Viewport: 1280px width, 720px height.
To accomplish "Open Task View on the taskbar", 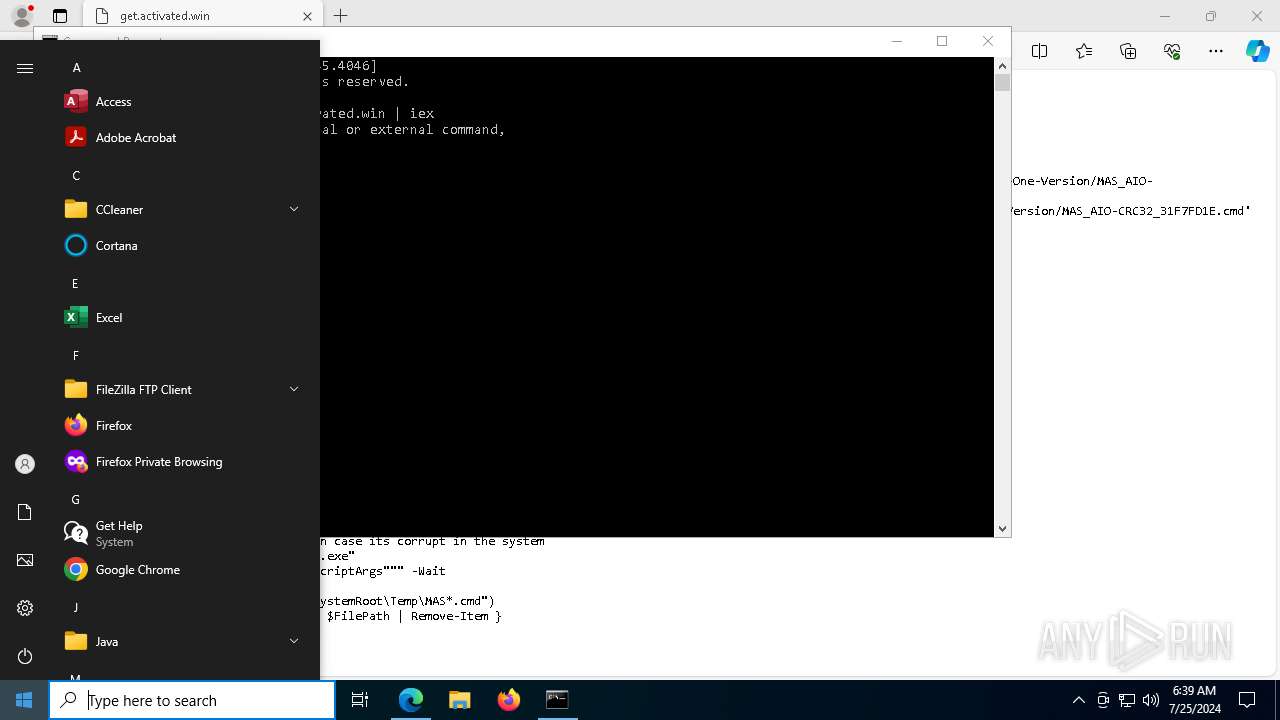I will click(360, 700).
